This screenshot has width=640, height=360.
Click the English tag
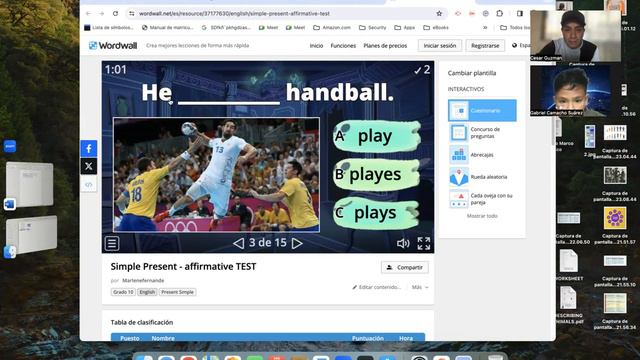pos(147,292)
